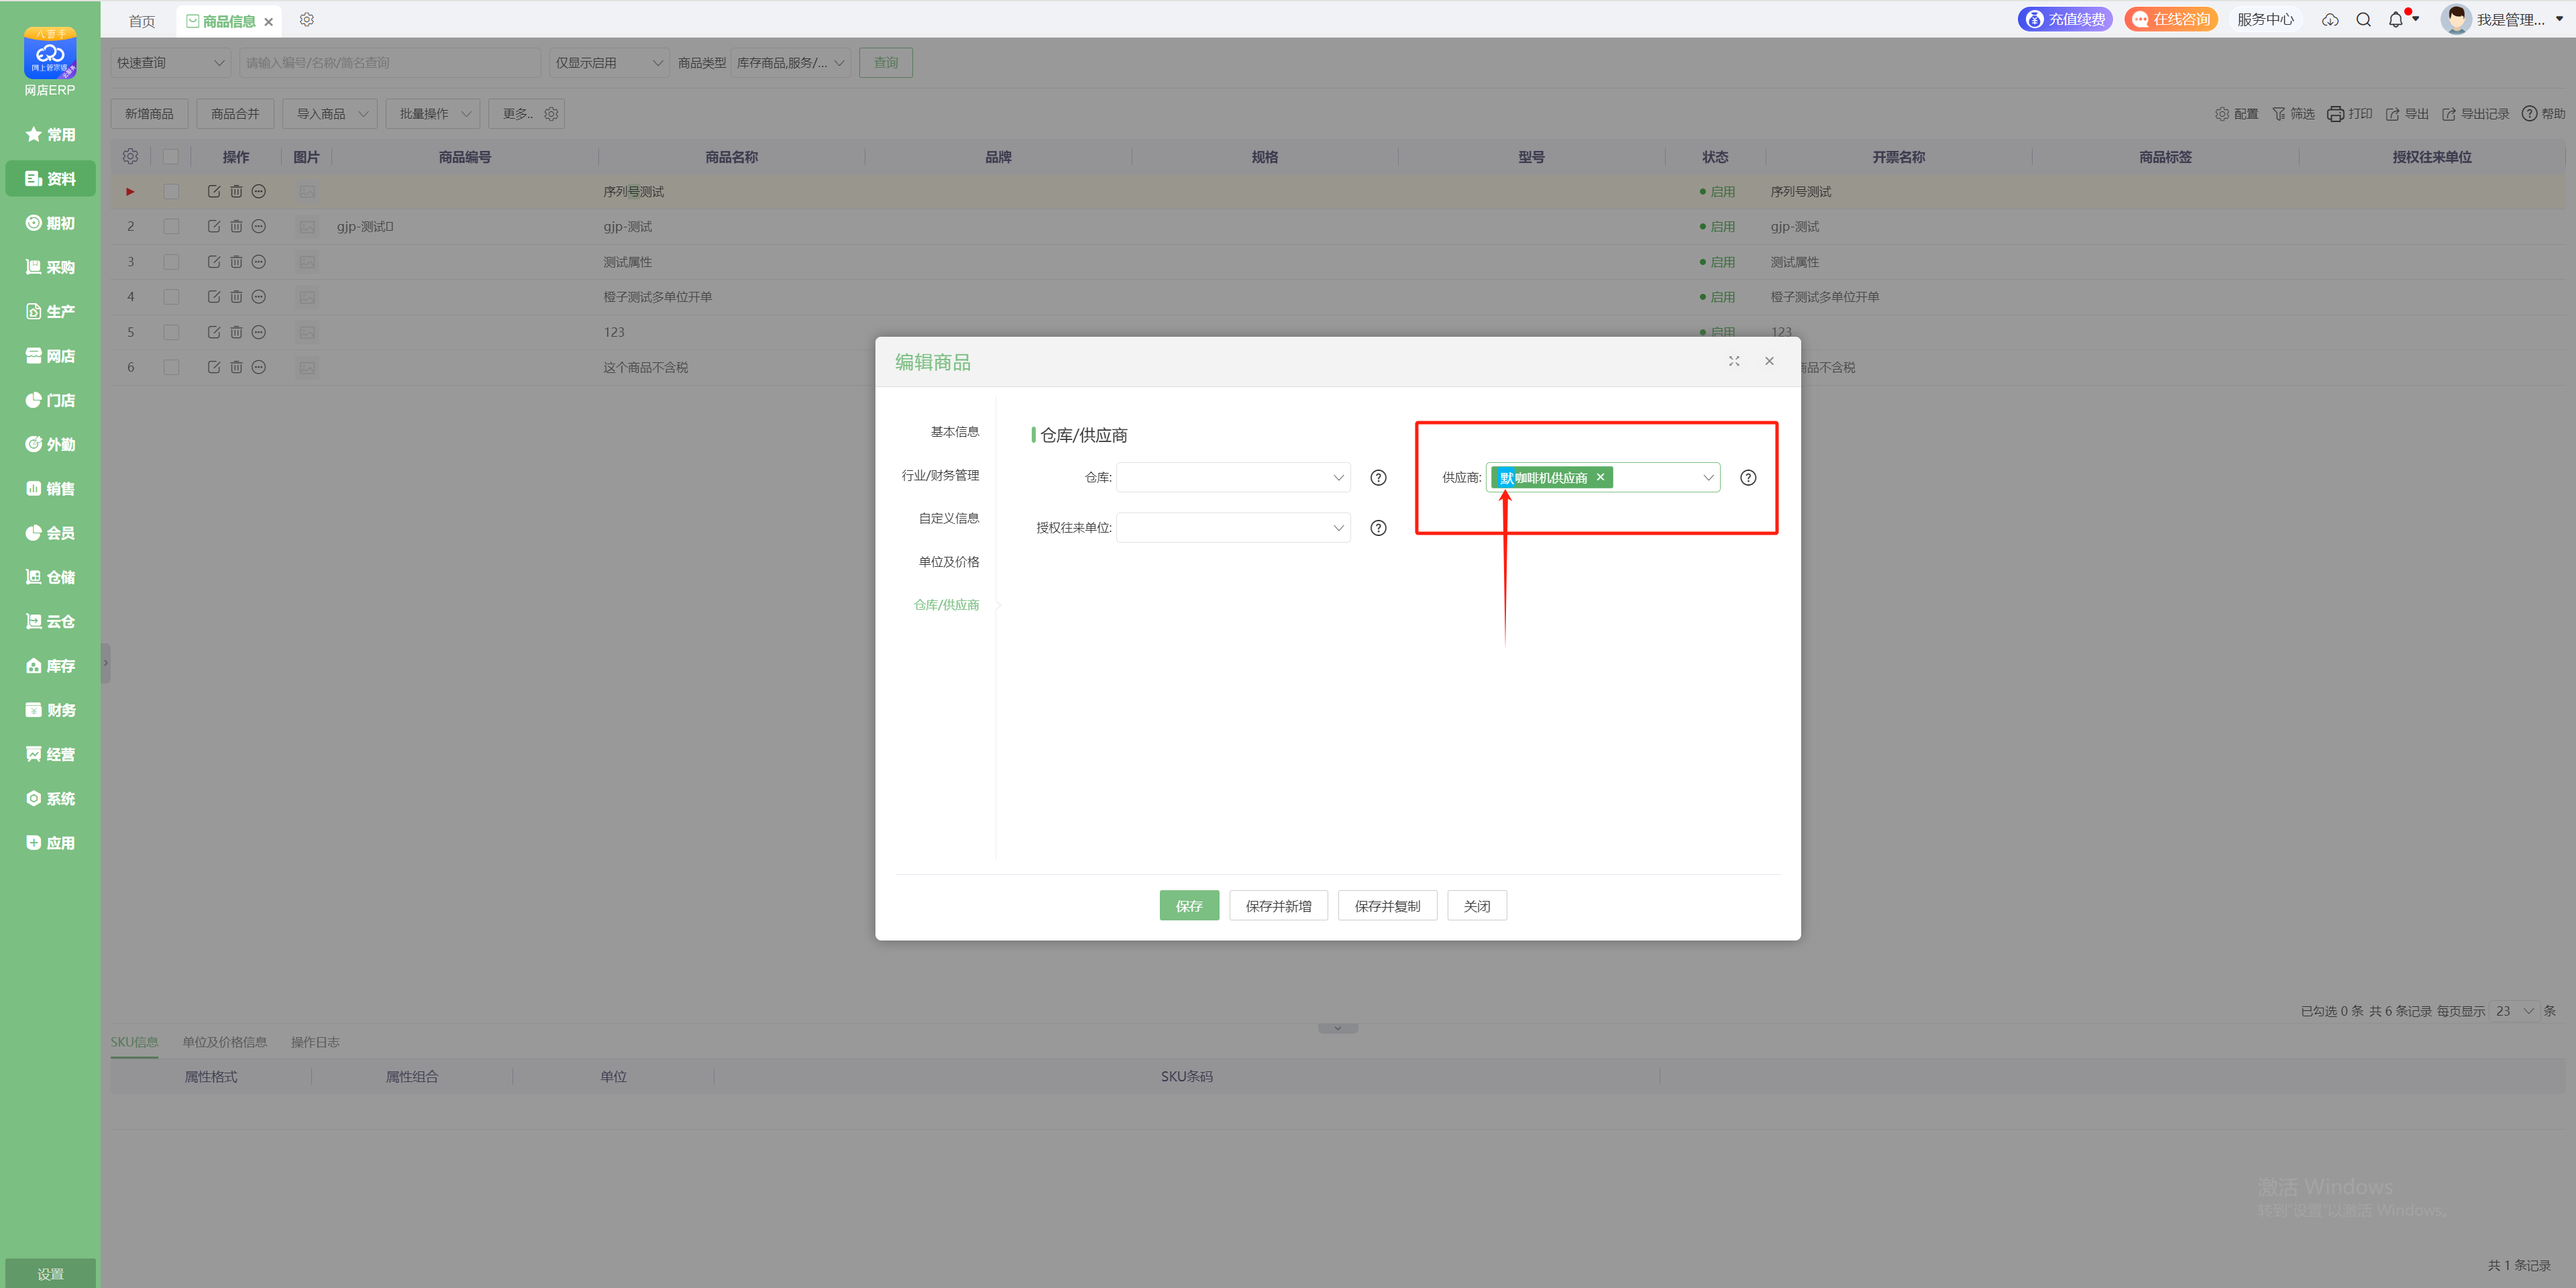Image resolution: width=2576 pixels, height=1288 pixels.
Task: Open the notifications bell
Action: point(2396,20)
